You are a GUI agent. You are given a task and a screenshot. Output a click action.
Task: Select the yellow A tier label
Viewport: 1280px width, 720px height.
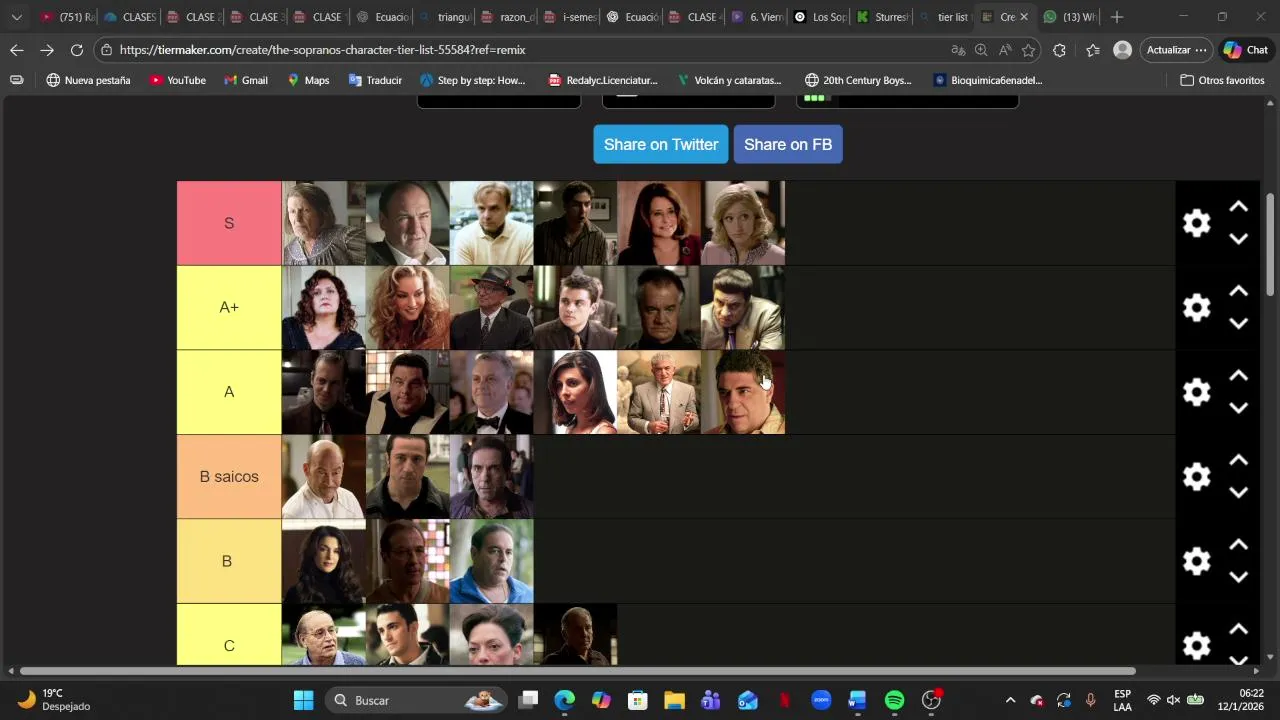click(229, 392)
